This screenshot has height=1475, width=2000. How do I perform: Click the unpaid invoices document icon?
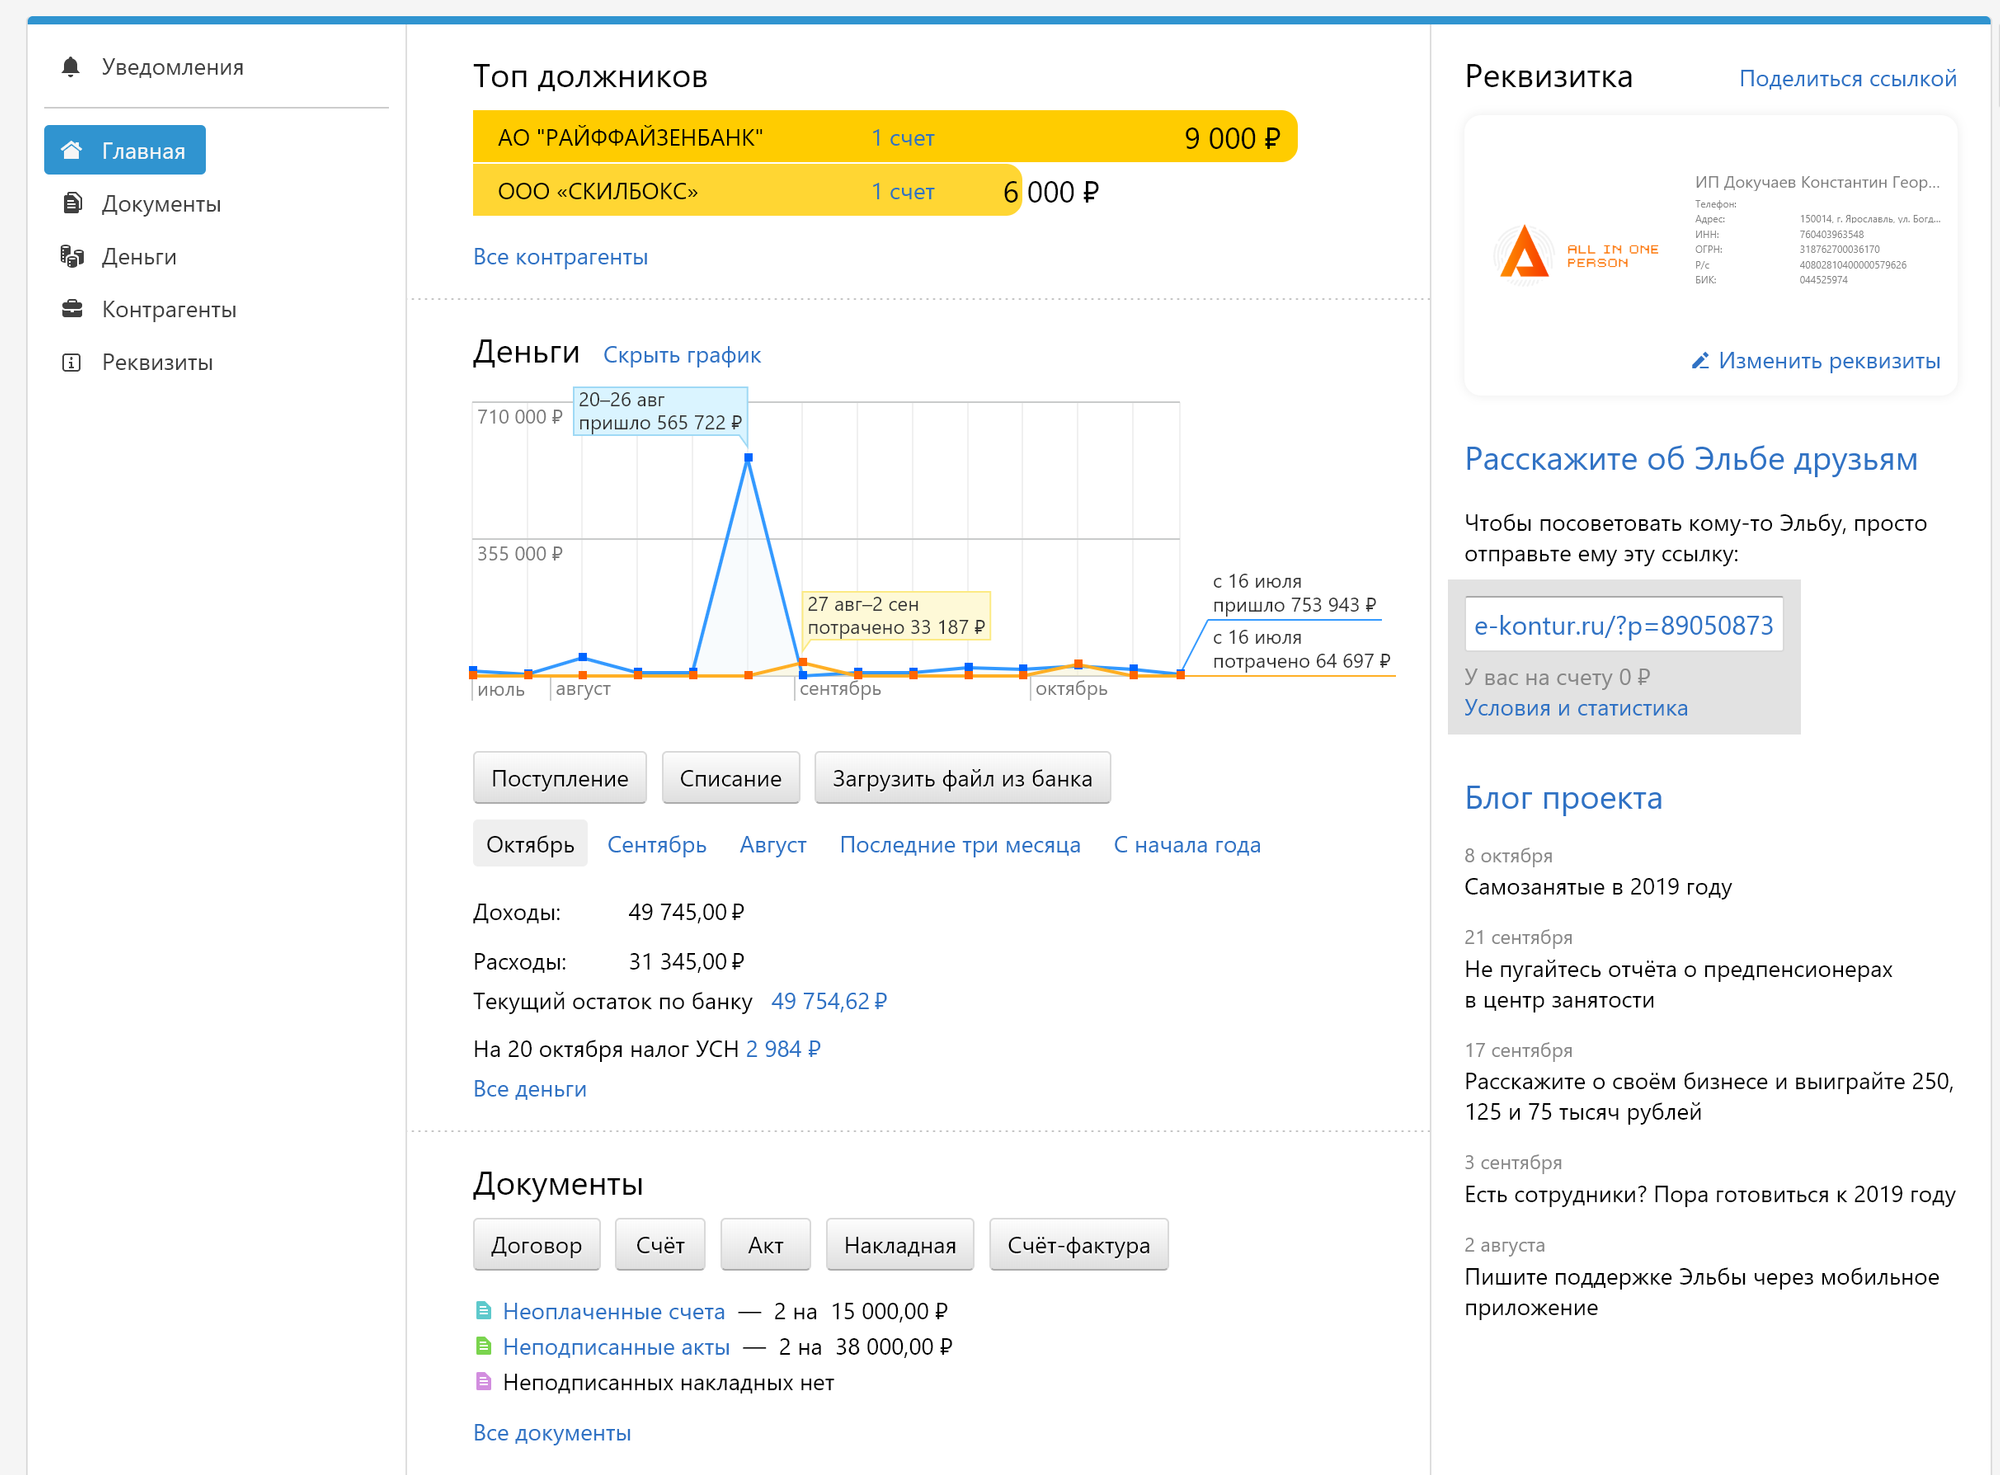coord(484,1311)
